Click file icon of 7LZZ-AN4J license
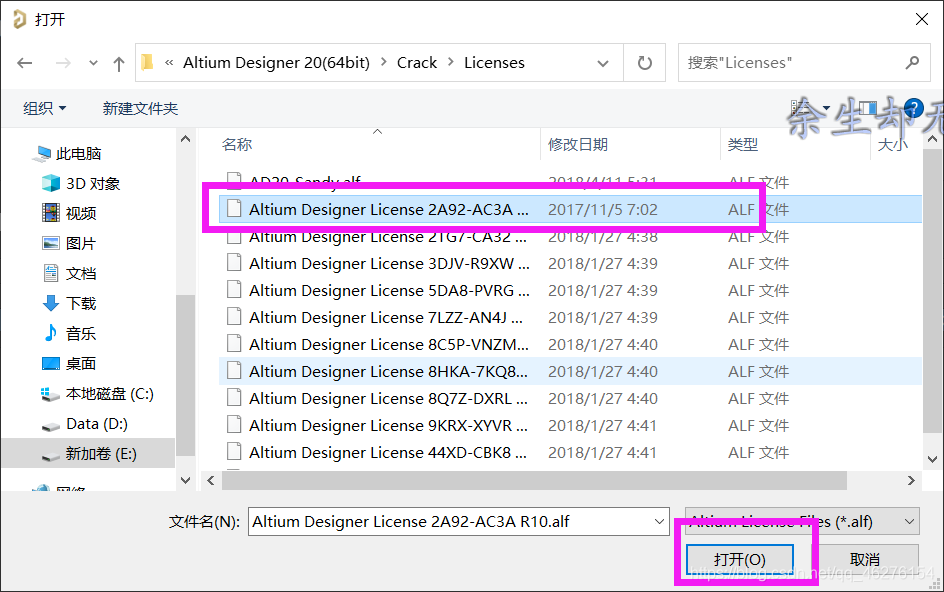This screenshot has width=944, height=592. 234,317
